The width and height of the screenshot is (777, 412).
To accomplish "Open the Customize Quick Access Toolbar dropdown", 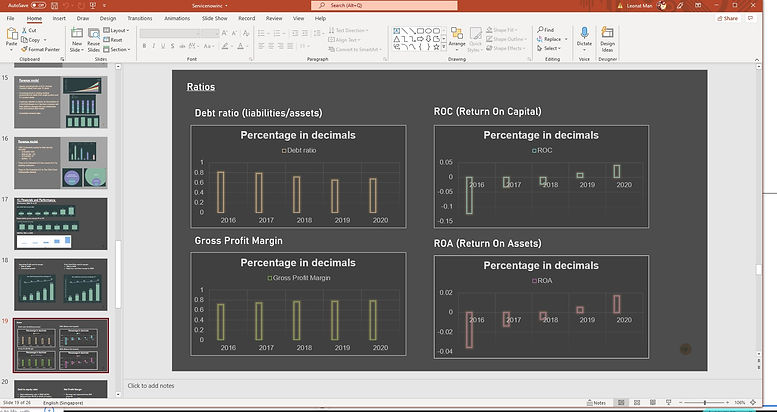I will click(x=105, y=5).
